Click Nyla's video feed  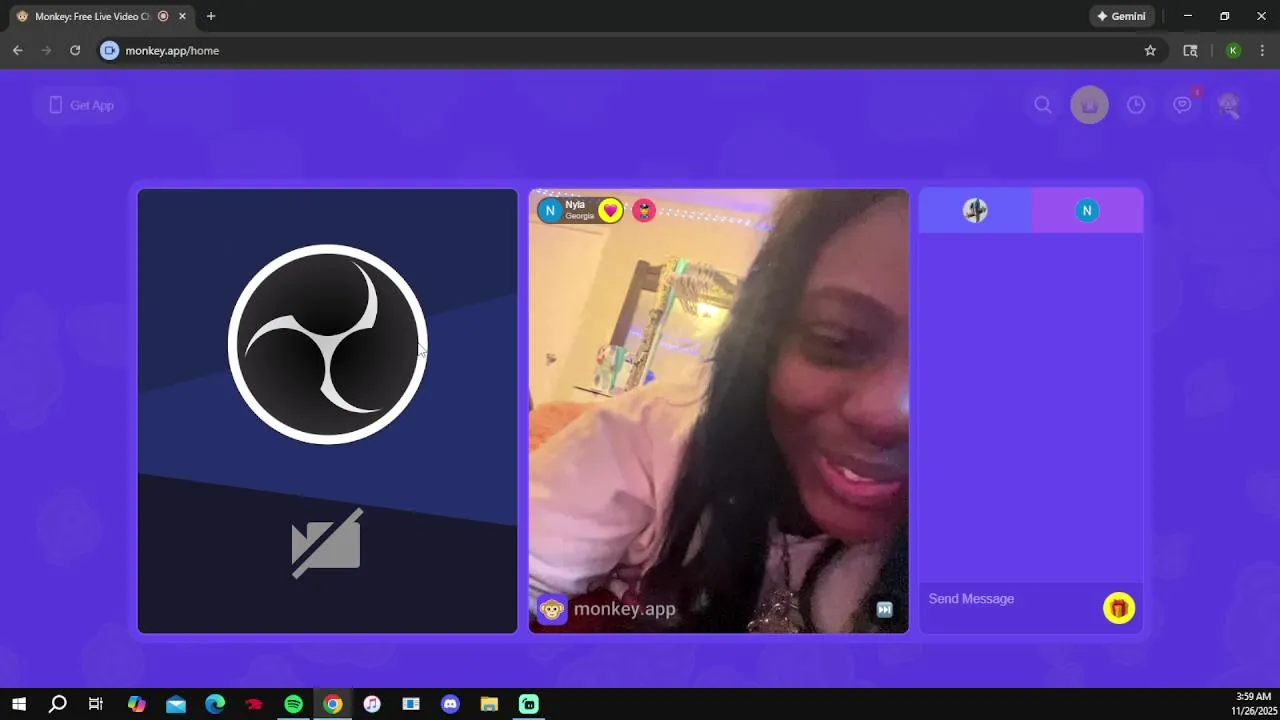click(719, 411)
